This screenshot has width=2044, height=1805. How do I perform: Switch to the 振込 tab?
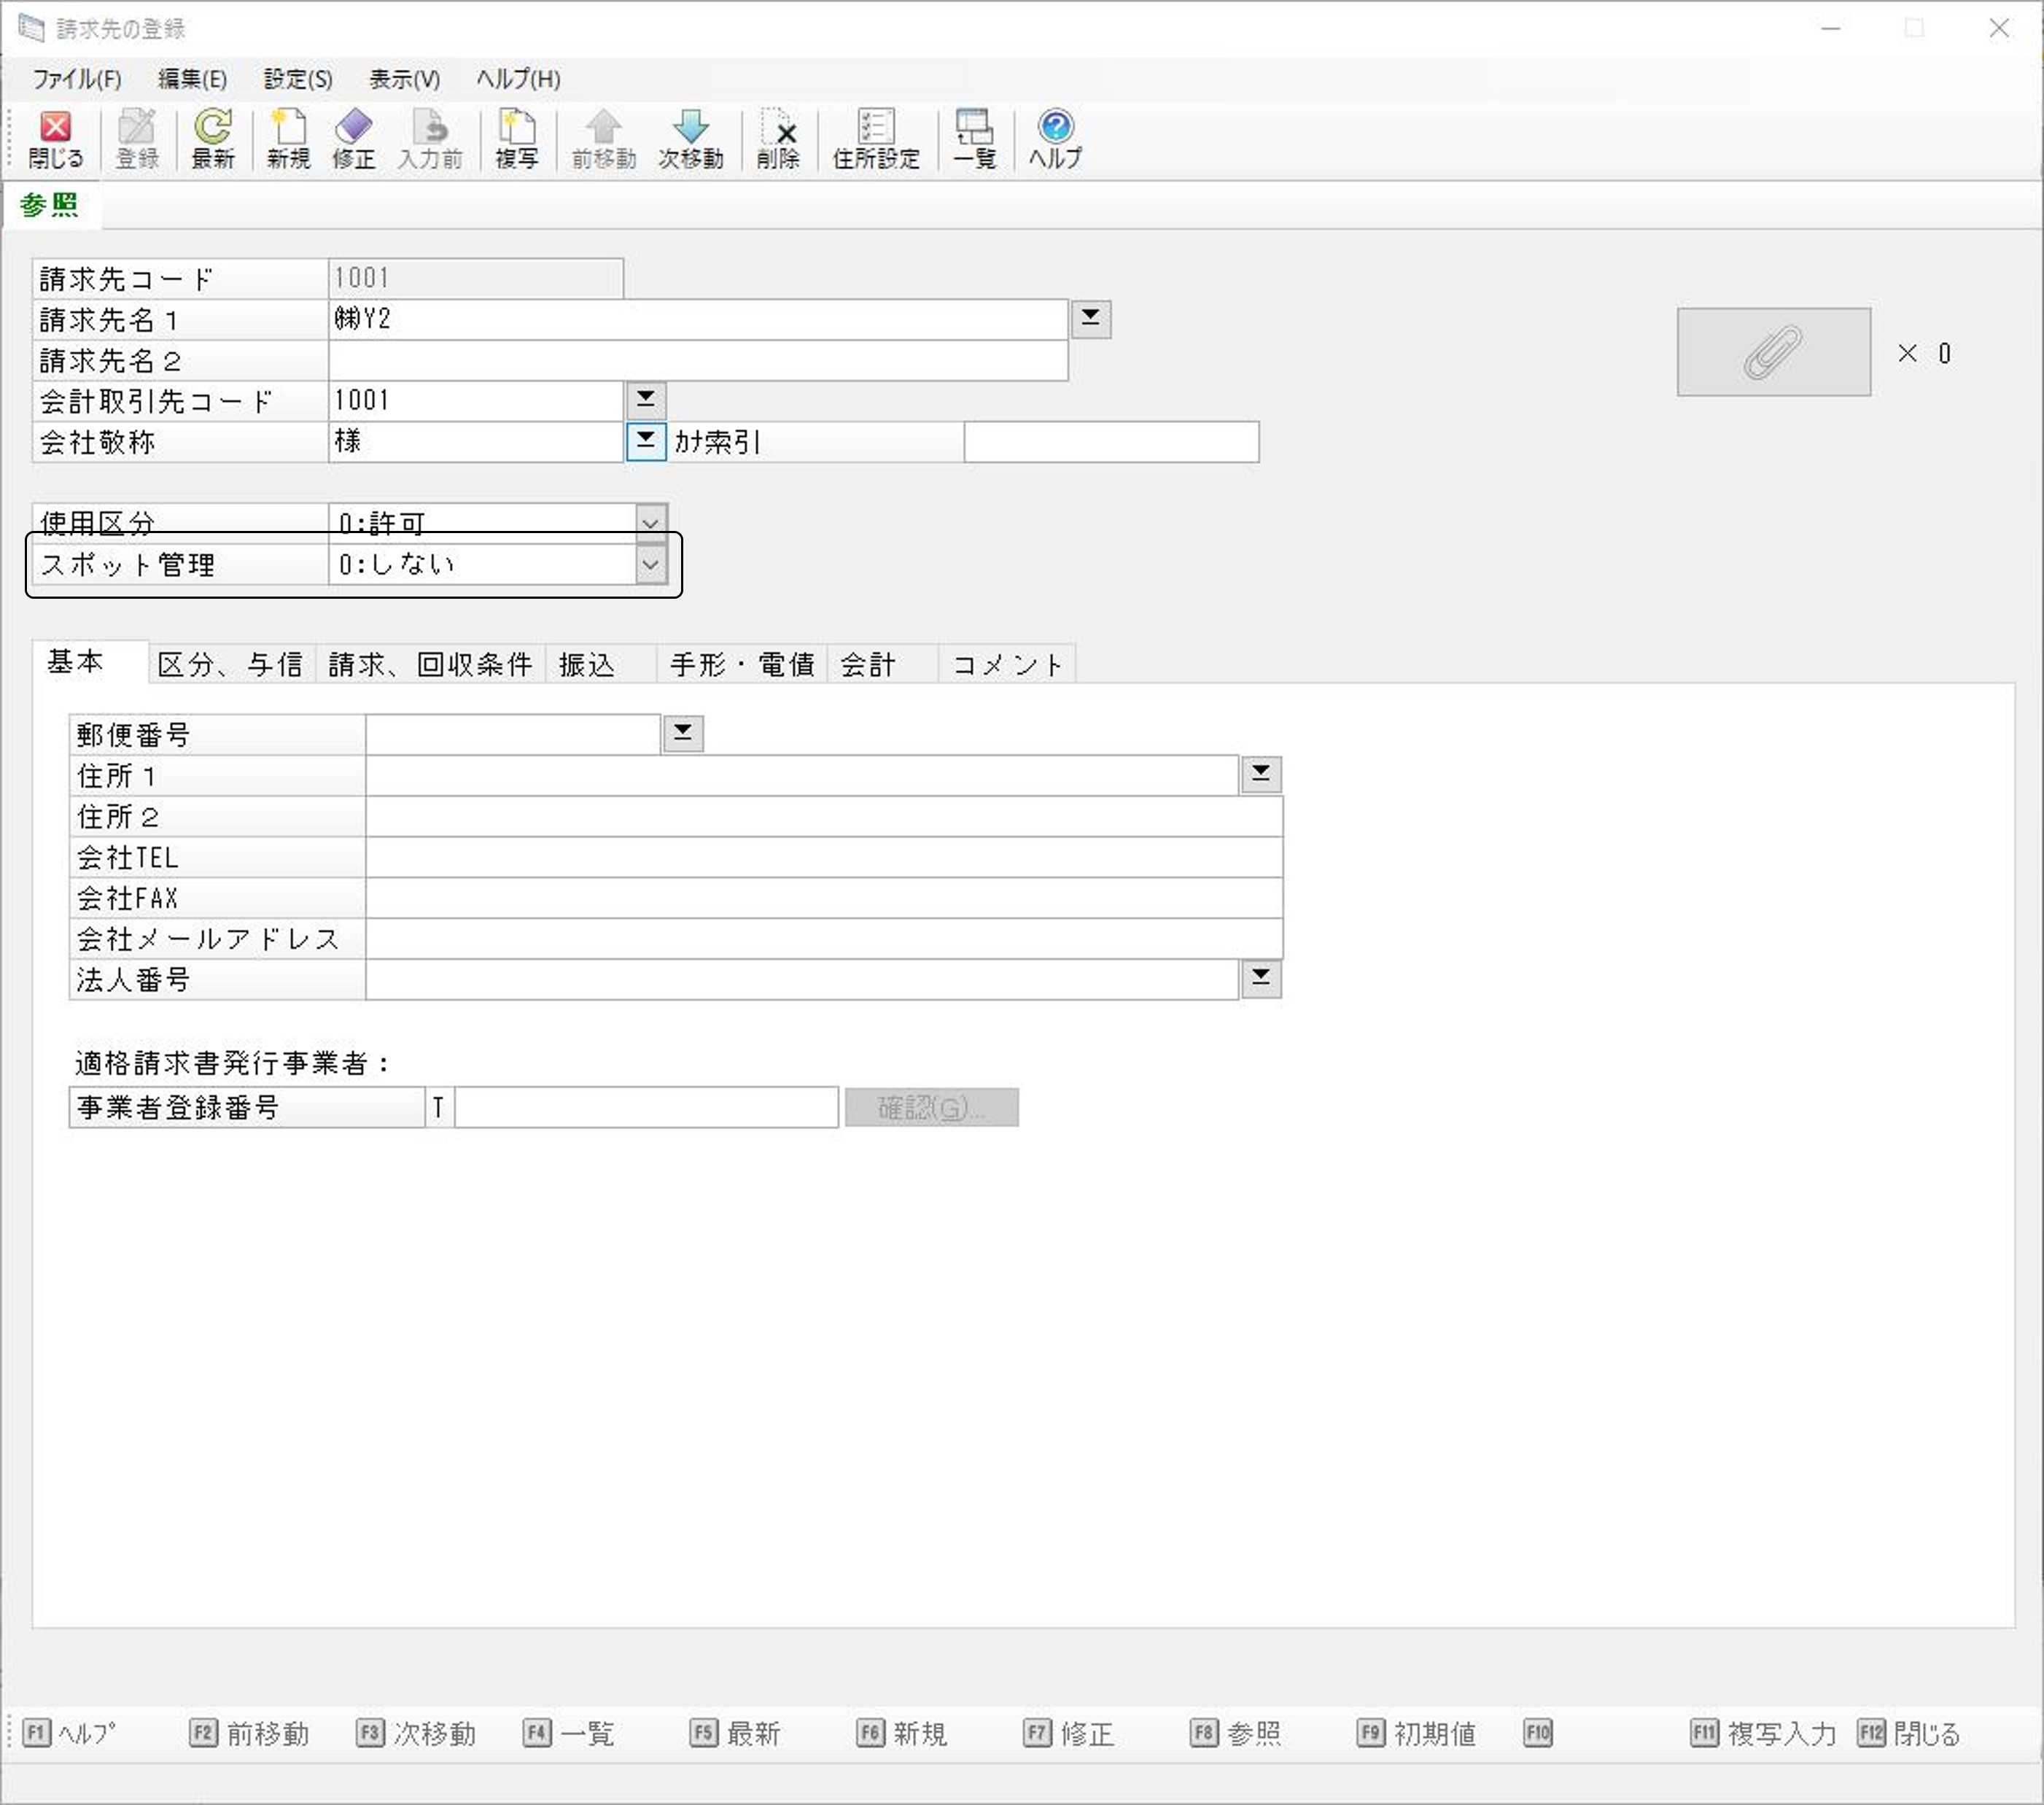587,664
